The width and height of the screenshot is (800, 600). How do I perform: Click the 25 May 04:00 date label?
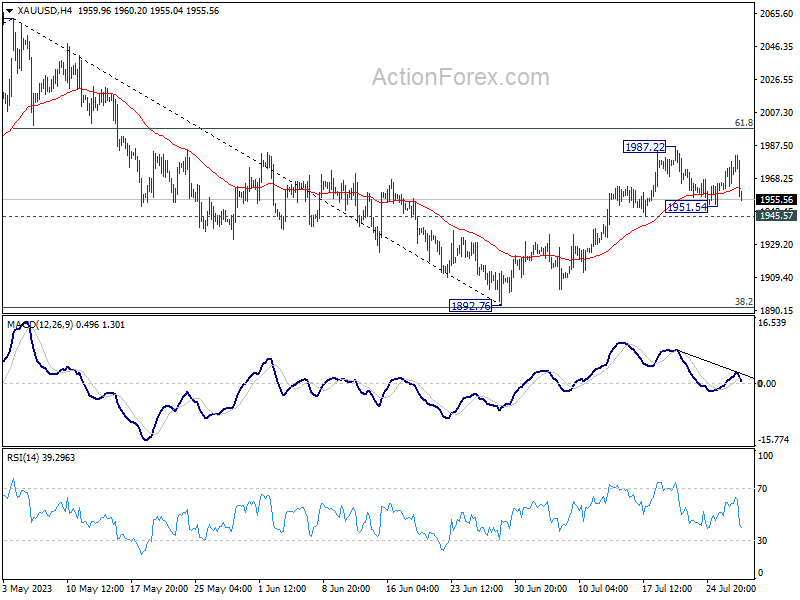coord(223,589)
